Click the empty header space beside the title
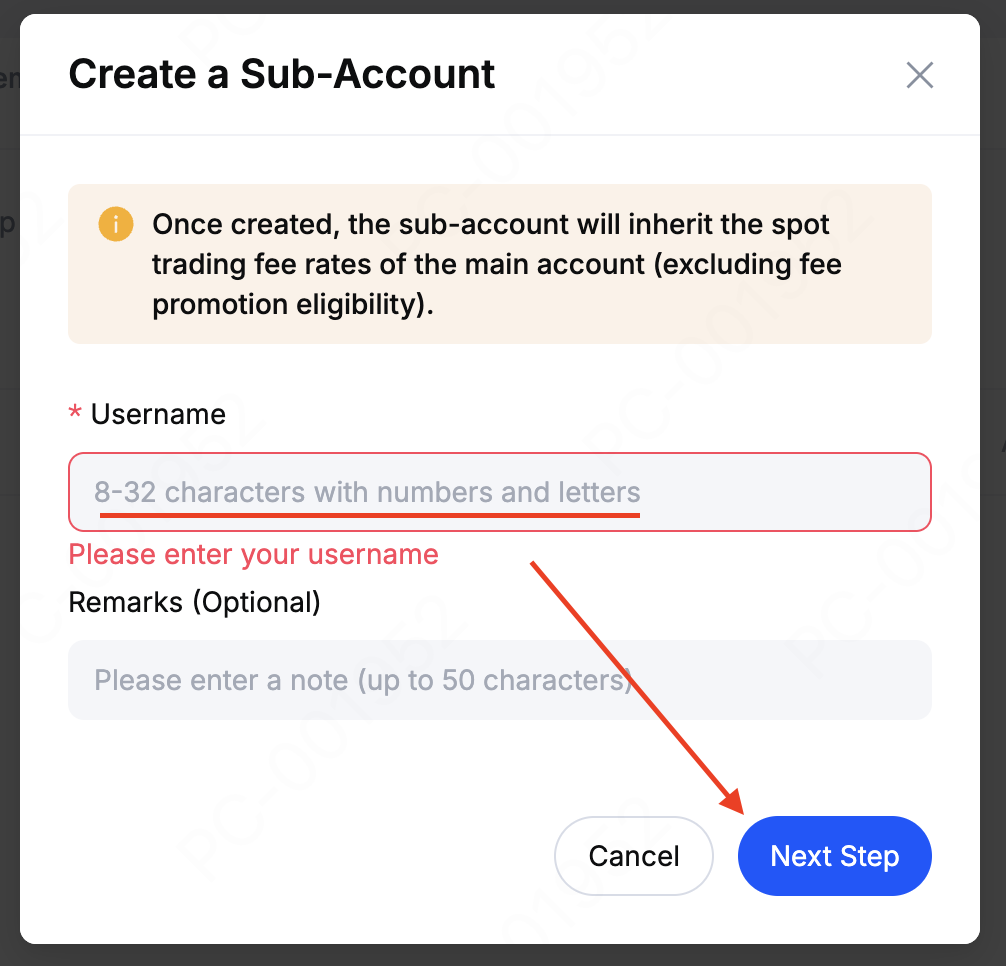The height and width of the screenshot is (966, 1006). coord(700,75)
